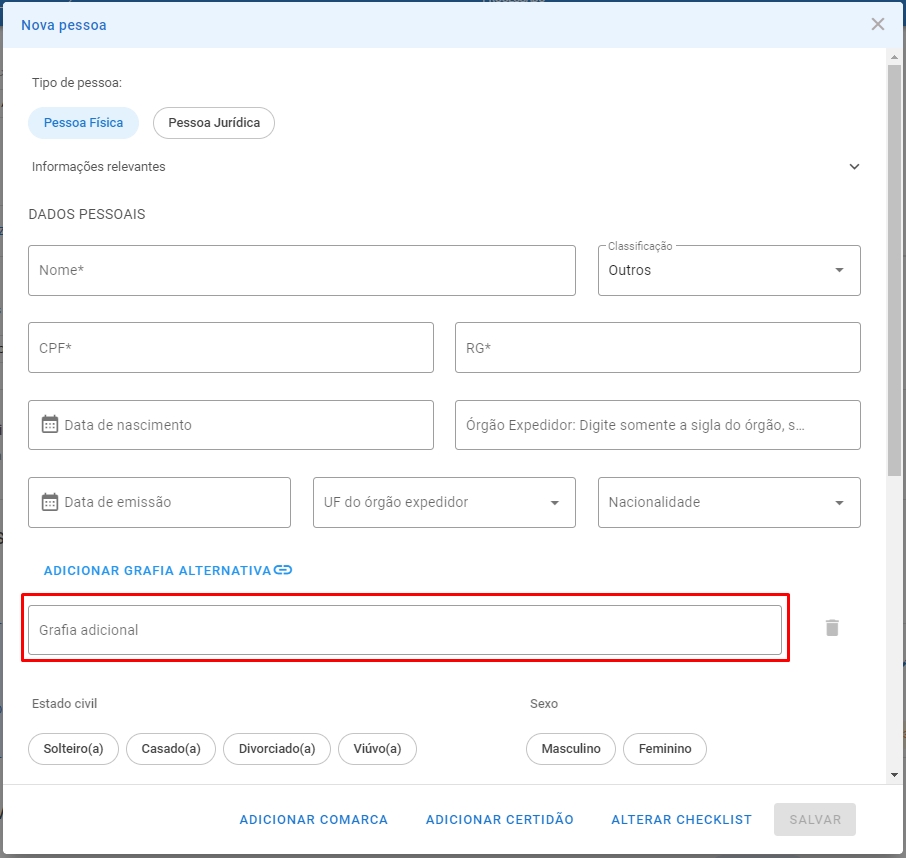
Task: Open UF do órgão expedidor dropdown
Action: coord(444,502)
